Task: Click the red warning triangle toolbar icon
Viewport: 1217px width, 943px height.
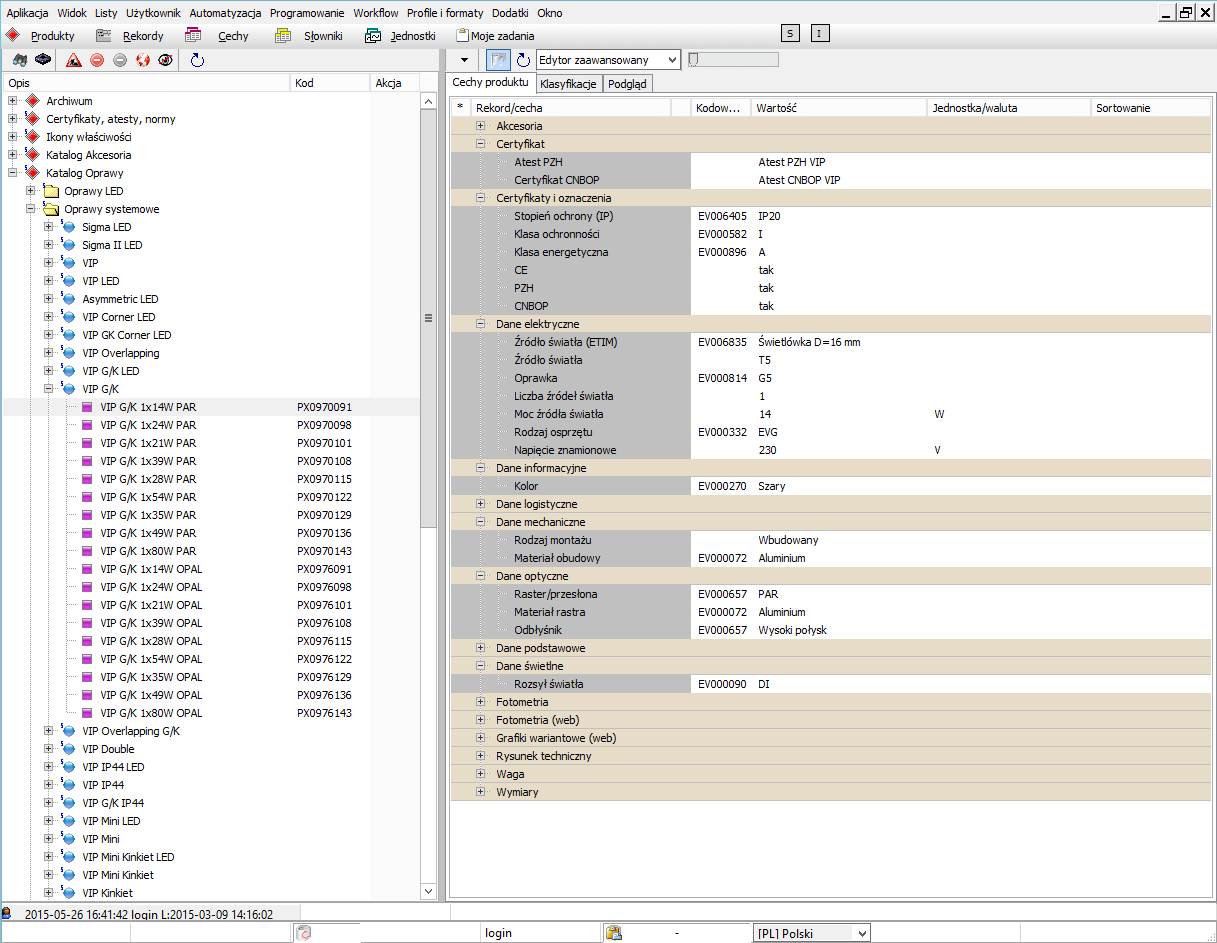Action: 74,60
